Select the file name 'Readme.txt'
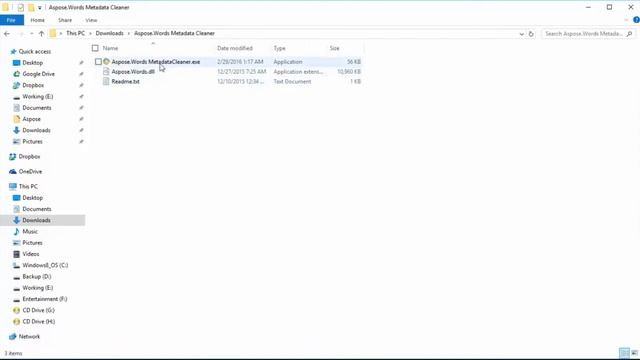 tap(125, 81)
